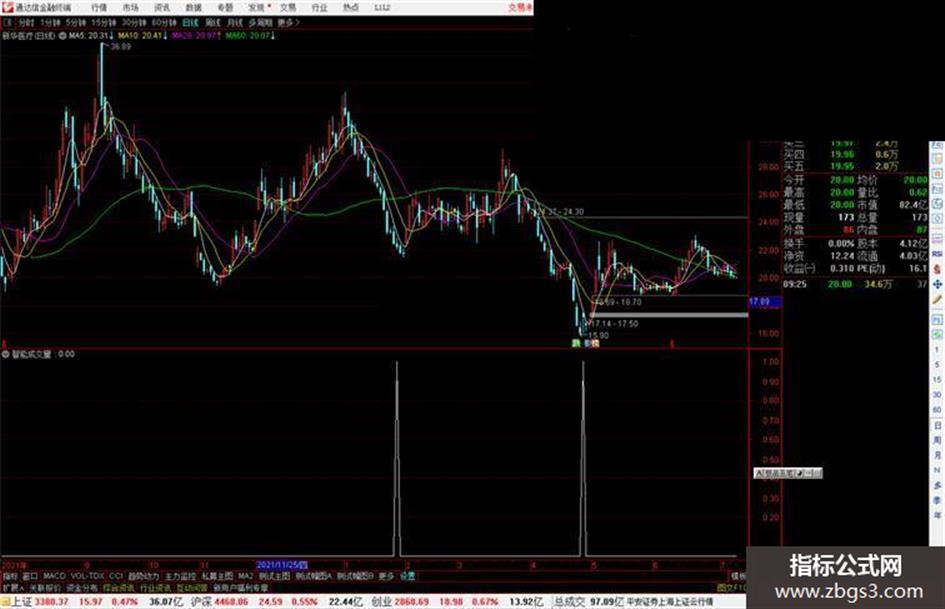Screen dimensions: 945x609
Task: Open the 多周期 multi-period view
Action: [260, 23]
